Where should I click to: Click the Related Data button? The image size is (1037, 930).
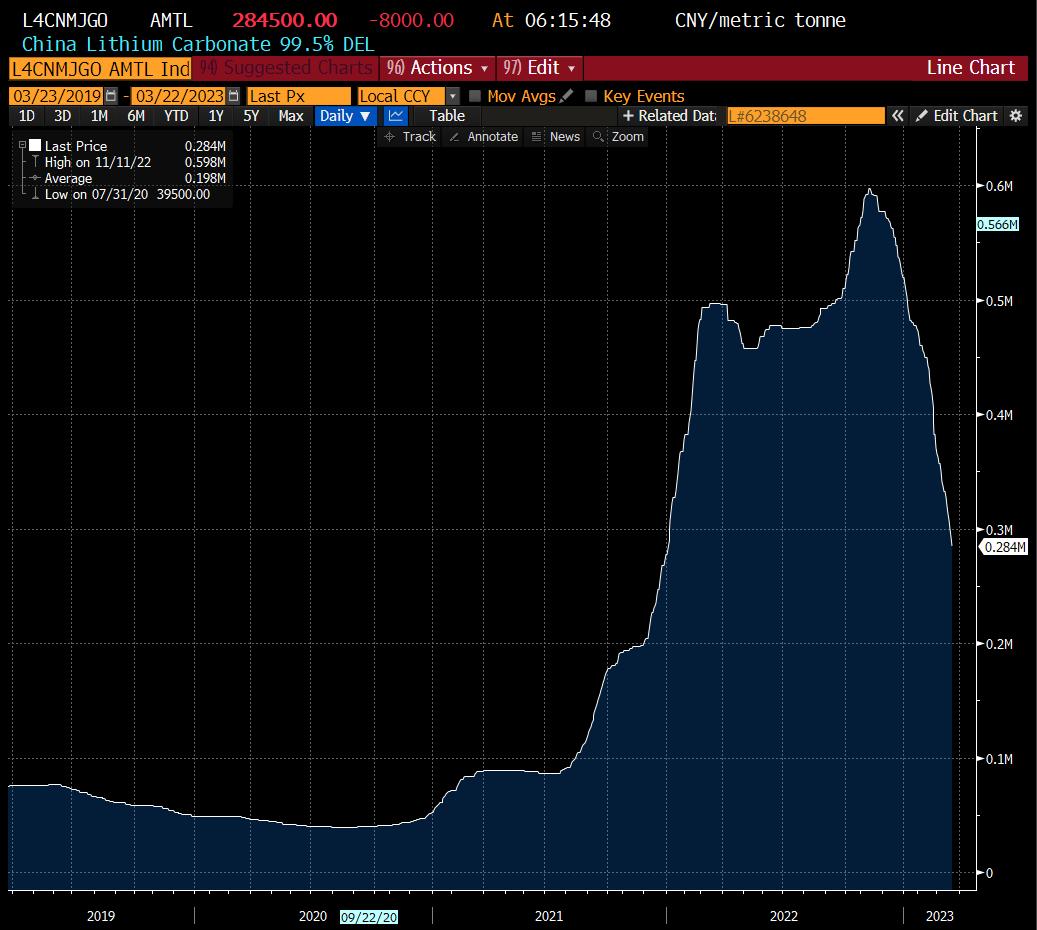click(670, 116)
